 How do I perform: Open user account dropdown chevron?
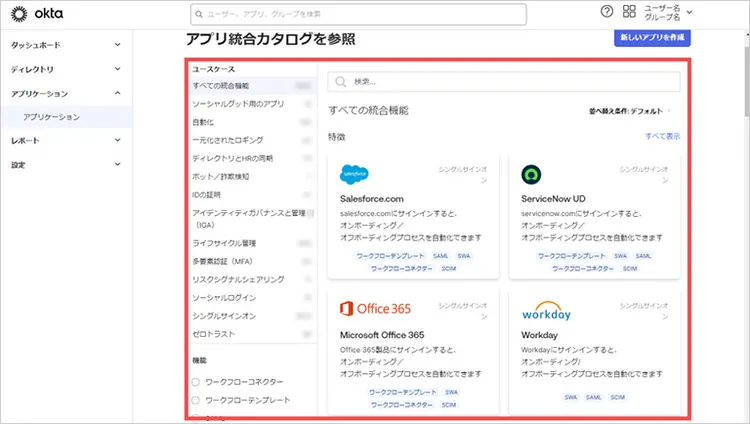coord(689,12)
